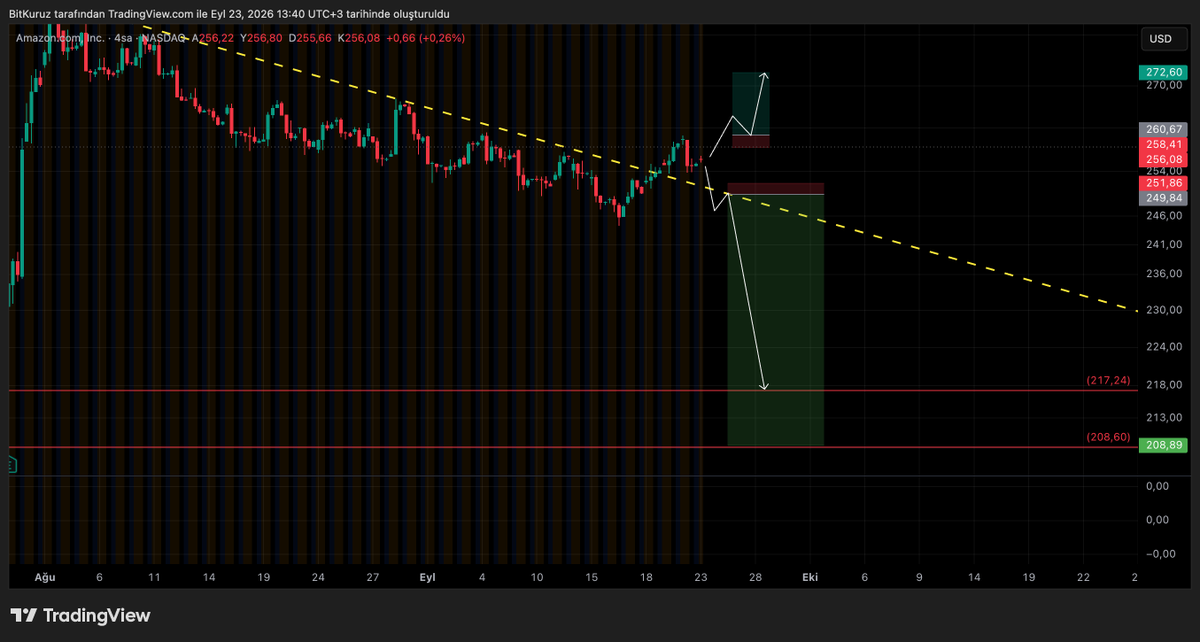Select the open value A256,22
This screenshot has width=1200, height=642.
213,38
